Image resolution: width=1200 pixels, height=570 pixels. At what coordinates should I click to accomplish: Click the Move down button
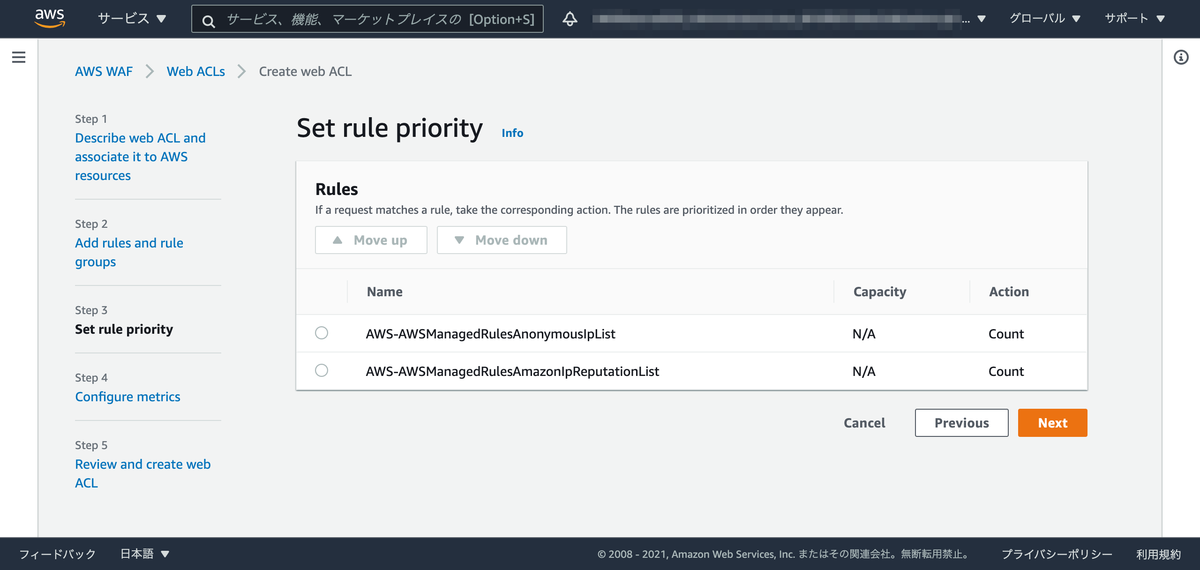[x=502, y=240]
